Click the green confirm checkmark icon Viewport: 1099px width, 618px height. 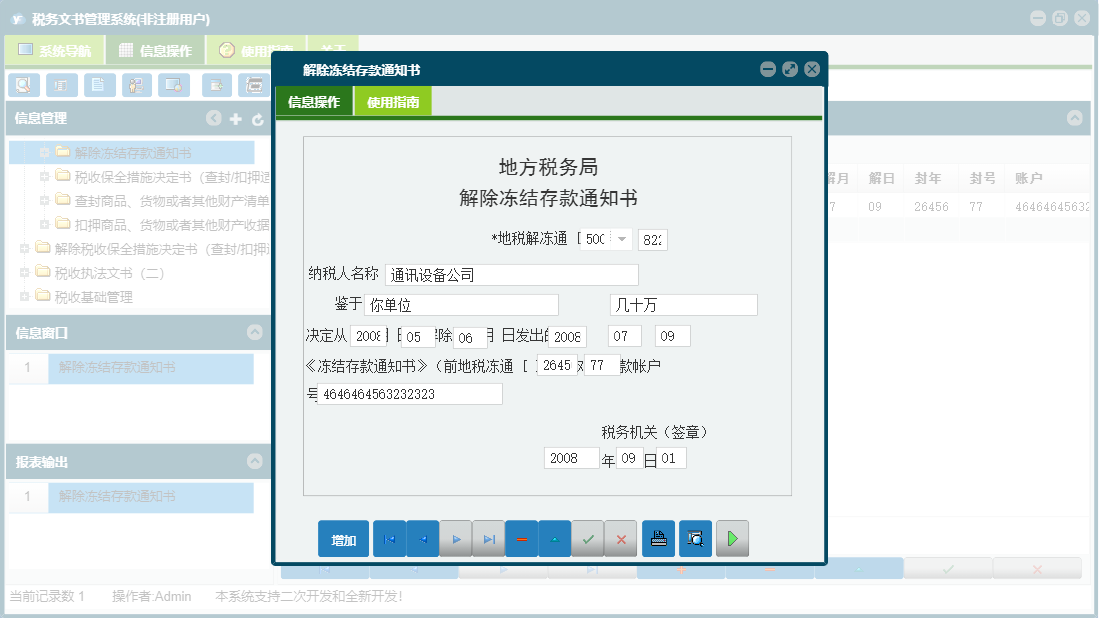pos(588,538)
